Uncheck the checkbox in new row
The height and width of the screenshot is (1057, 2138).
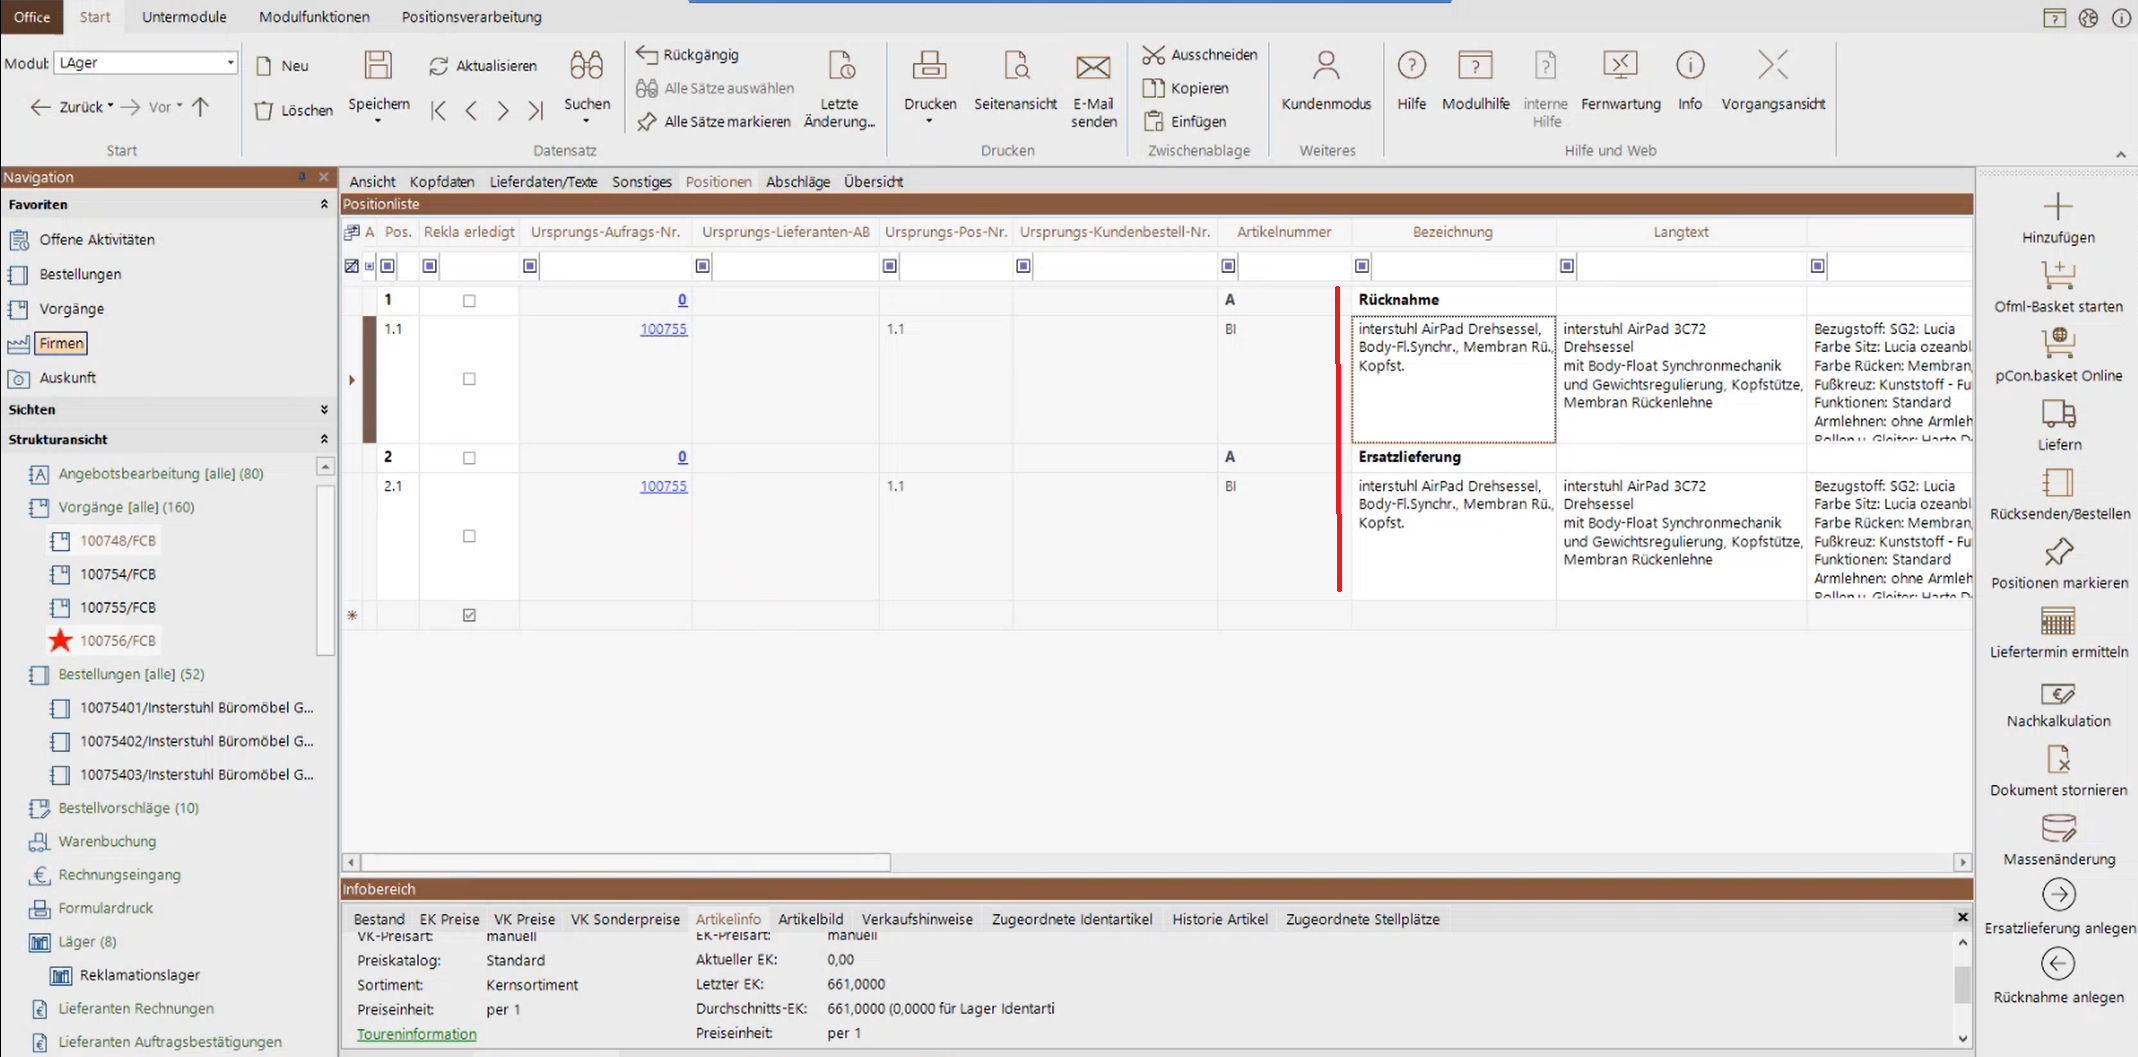tap(469, 616)
